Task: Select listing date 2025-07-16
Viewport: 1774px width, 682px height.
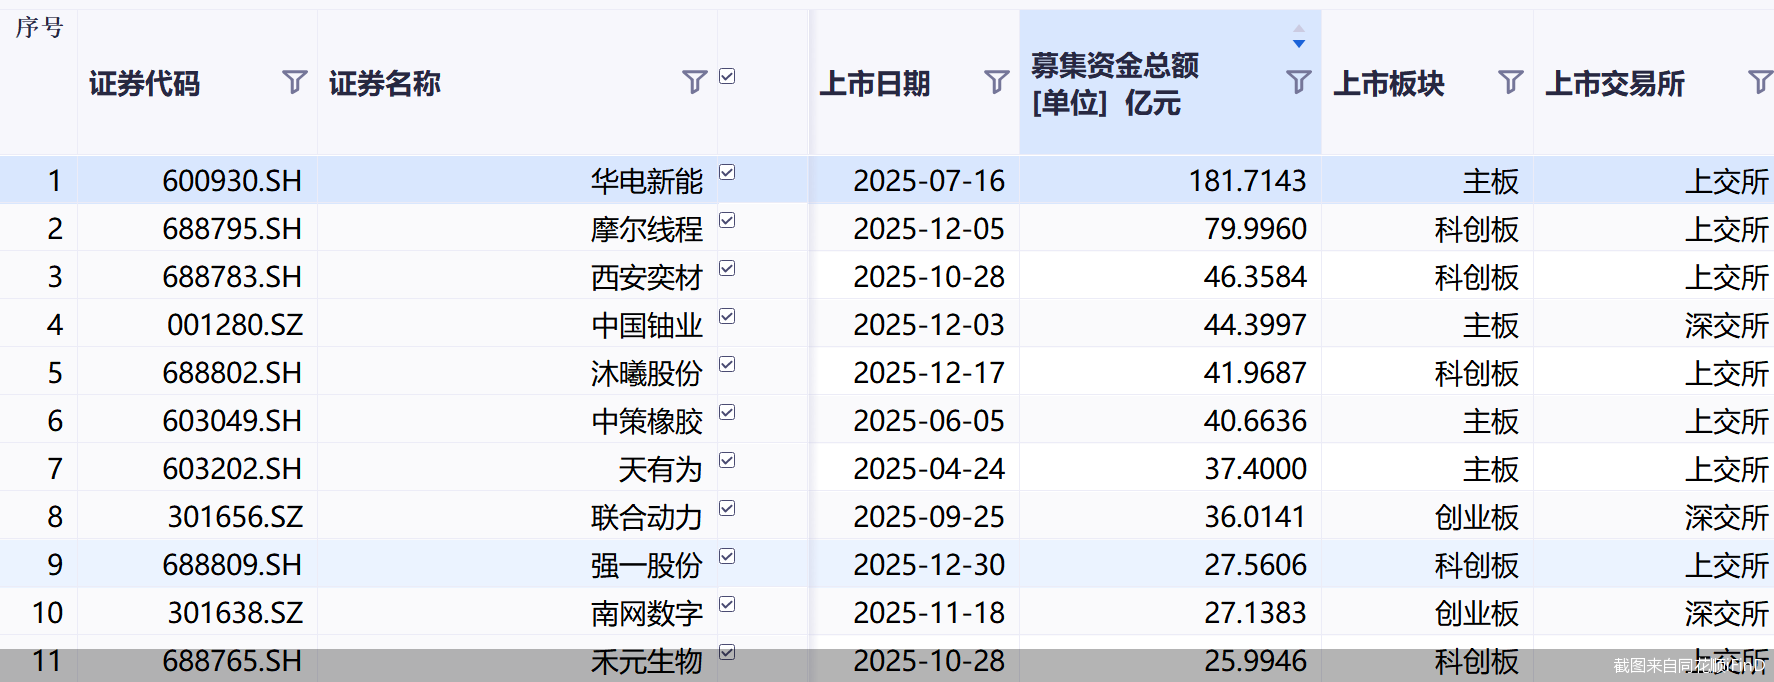Action: pyautogui.click(x=929, y=181)
